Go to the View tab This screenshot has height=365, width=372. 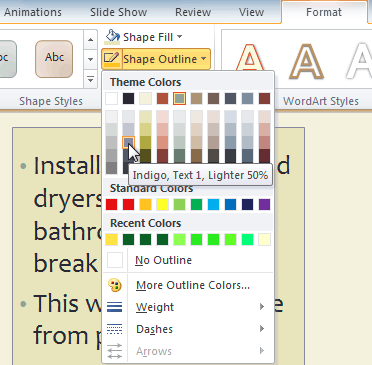(251, 12)
